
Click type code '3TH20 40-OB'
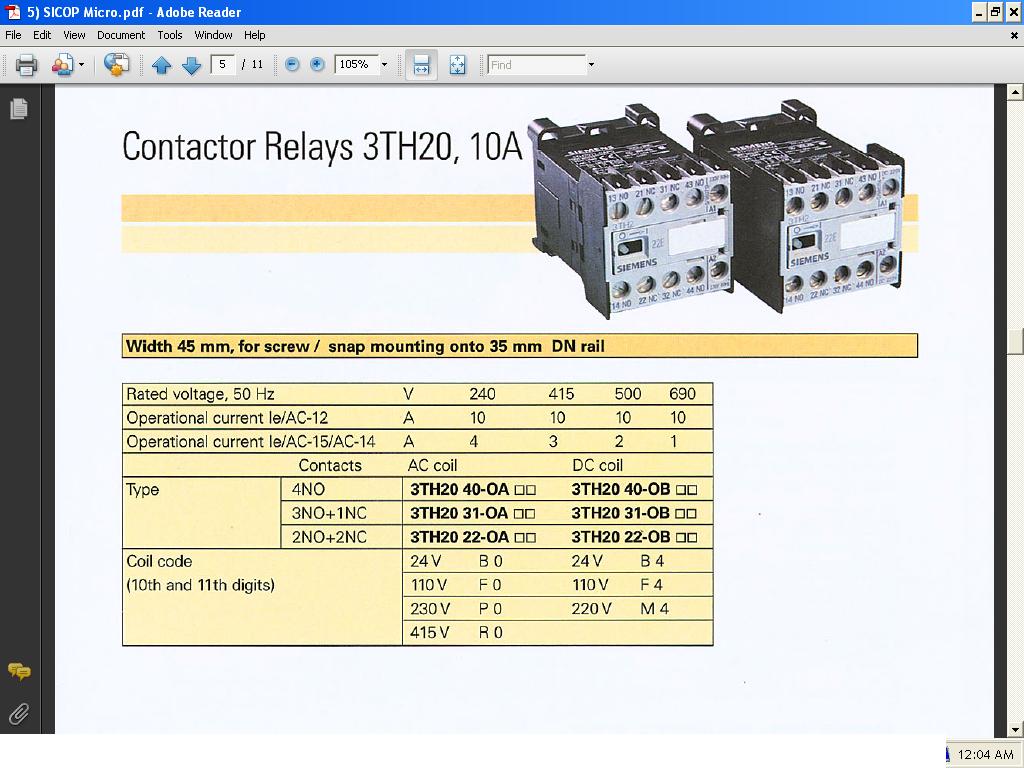621,489
